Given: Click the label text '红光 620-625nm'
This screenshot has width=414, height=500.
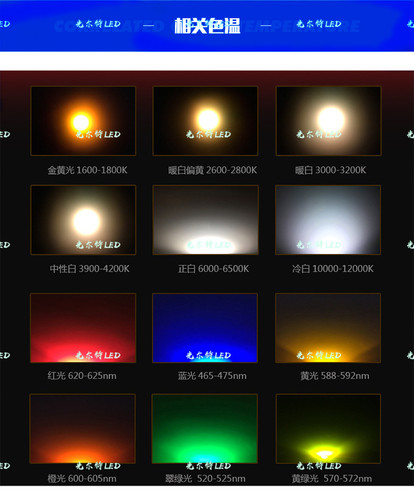Looking at the screenshot, I should click(x=82, y=376).
